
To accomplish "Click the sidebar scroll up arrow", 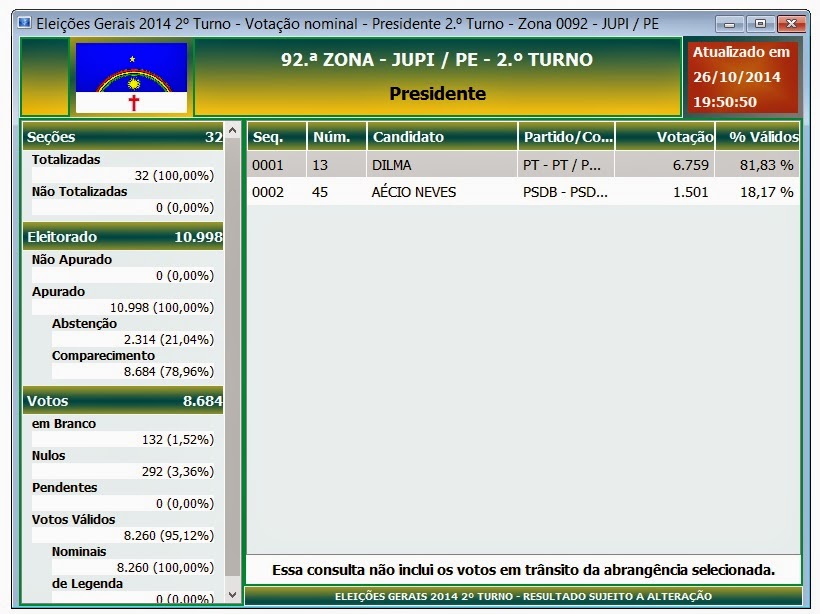I will click(233, 129).
